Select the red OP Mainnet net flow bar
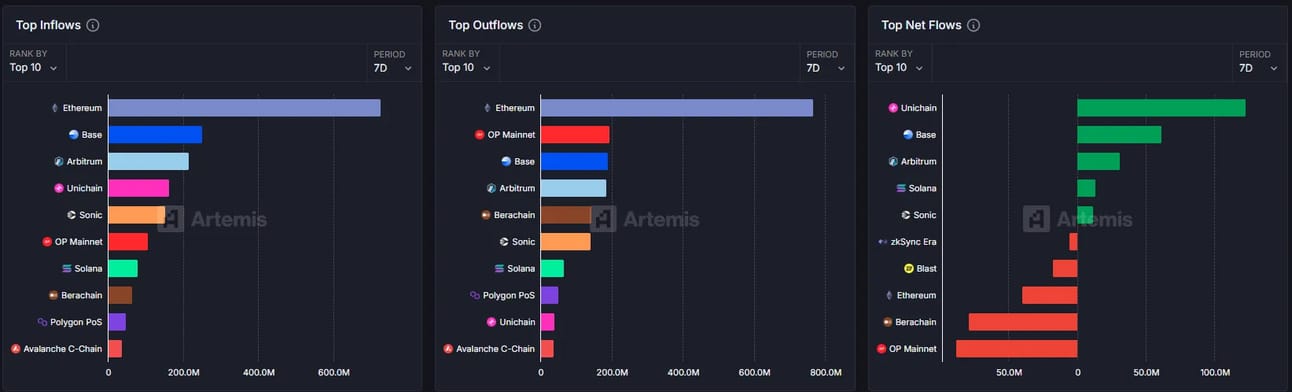 [x=1017, y=349]
